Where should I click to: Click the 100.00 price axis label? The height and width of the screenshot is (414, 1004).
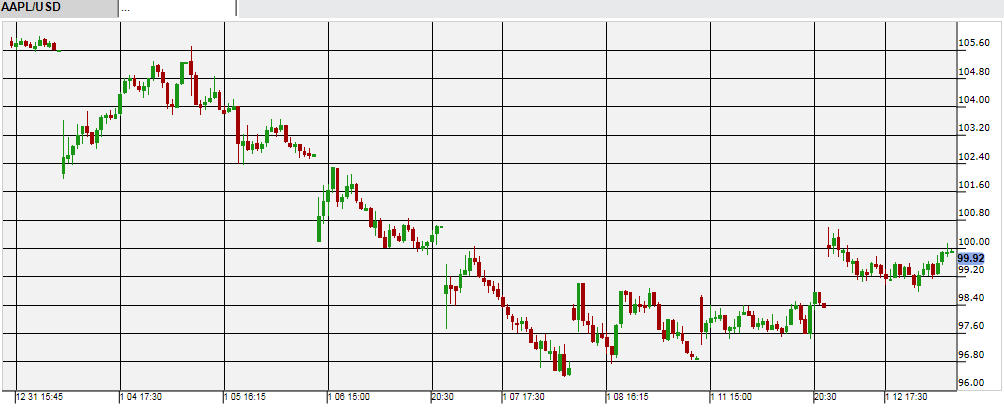(973, 242)
